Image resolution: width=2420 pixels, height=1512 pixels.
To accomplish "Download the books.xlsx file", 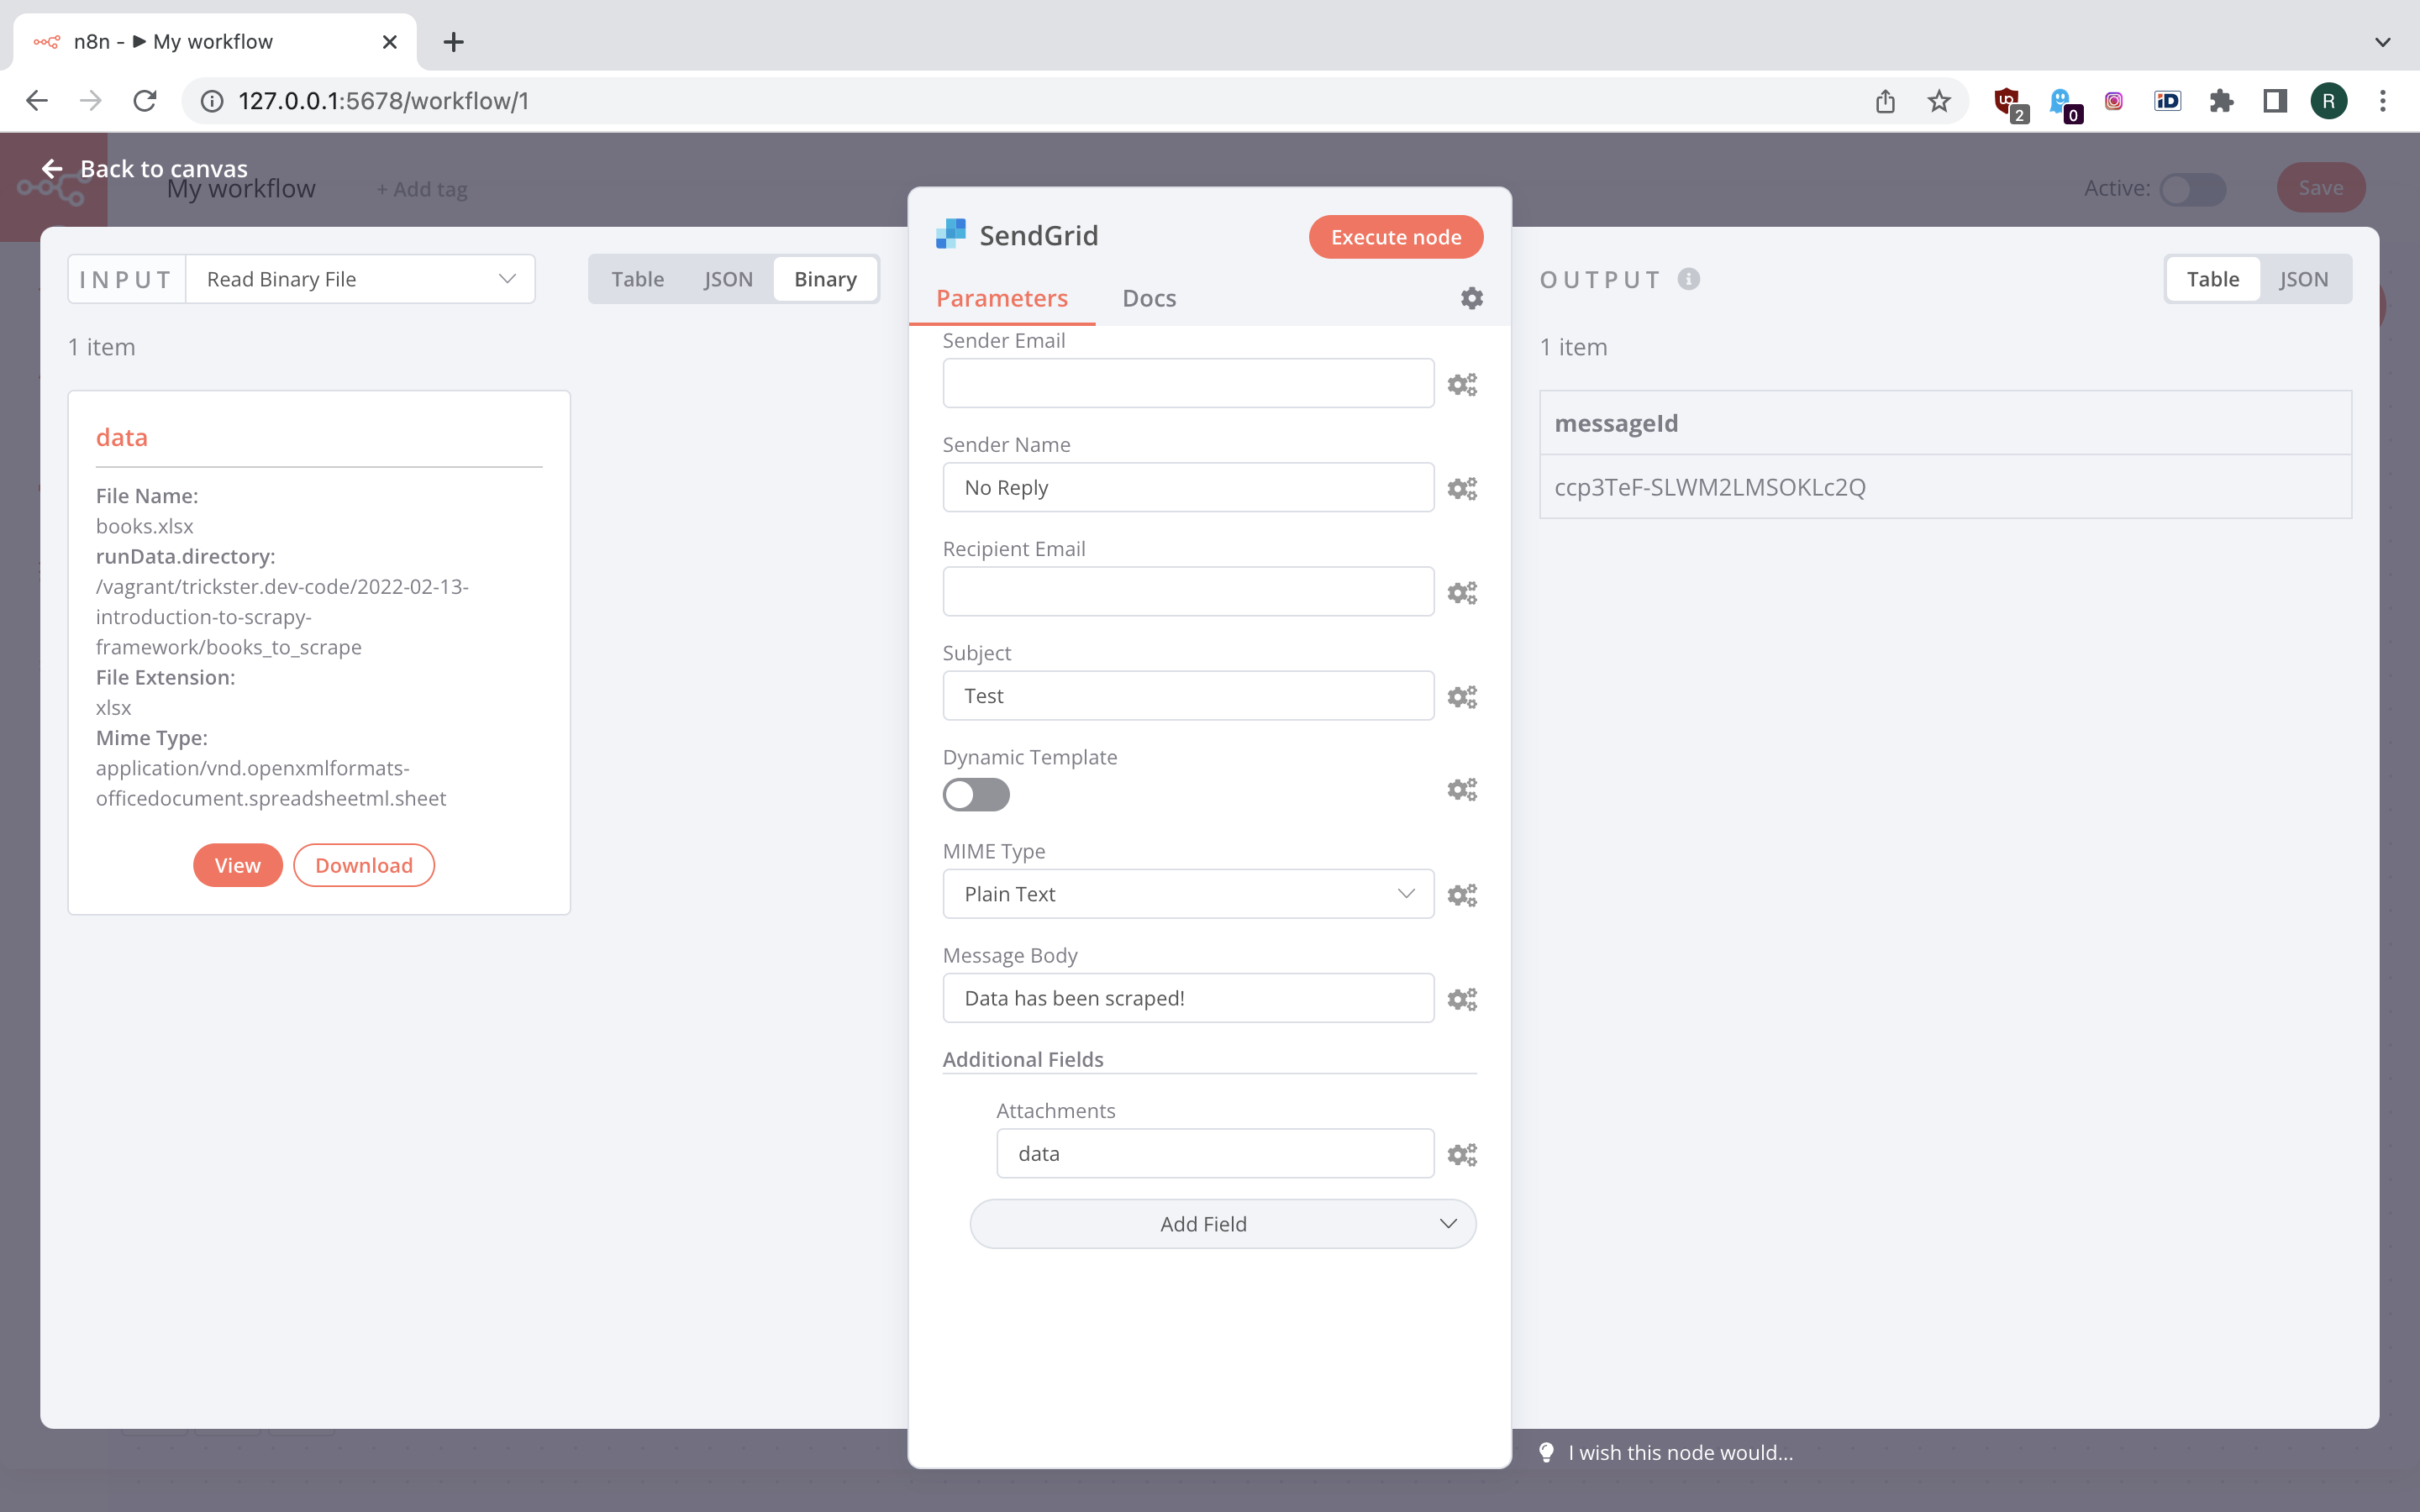I will click(364, 865).
